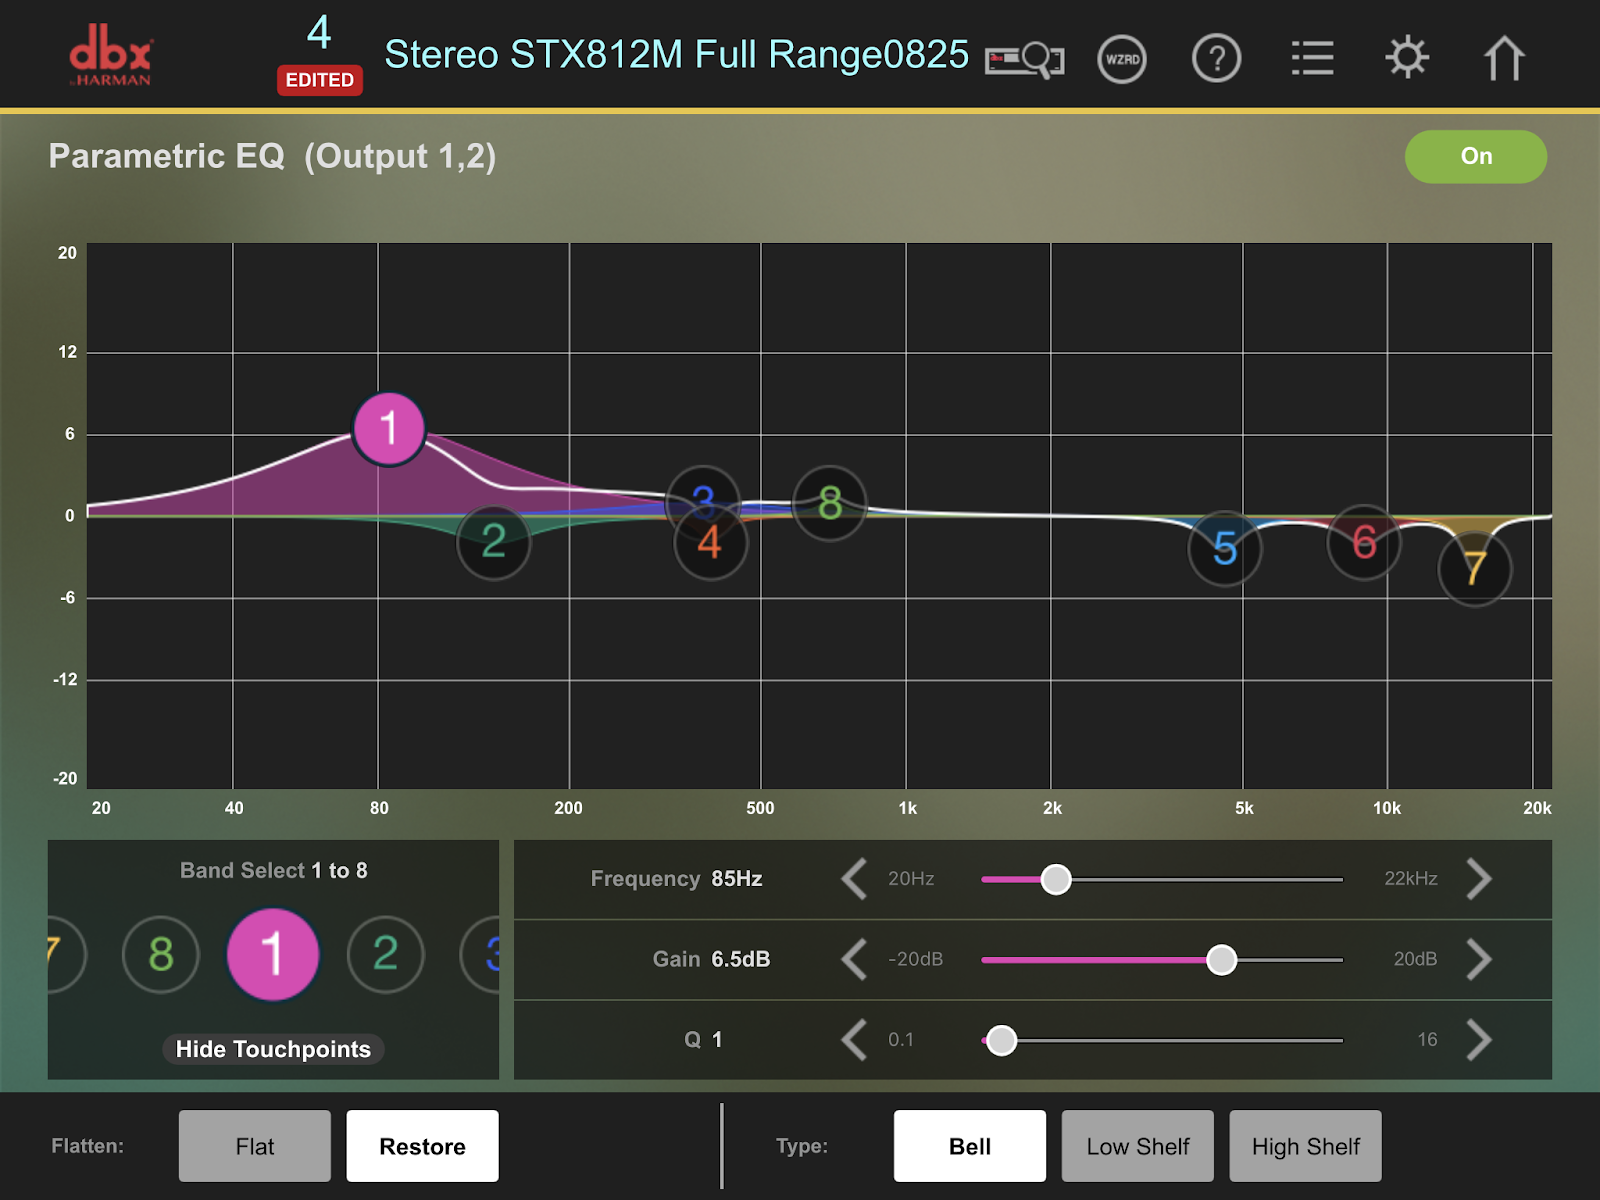Screen dimensions: 1600x1200
Task: Click the -20dB minimum gain label
Action: (x=916, y=959)
